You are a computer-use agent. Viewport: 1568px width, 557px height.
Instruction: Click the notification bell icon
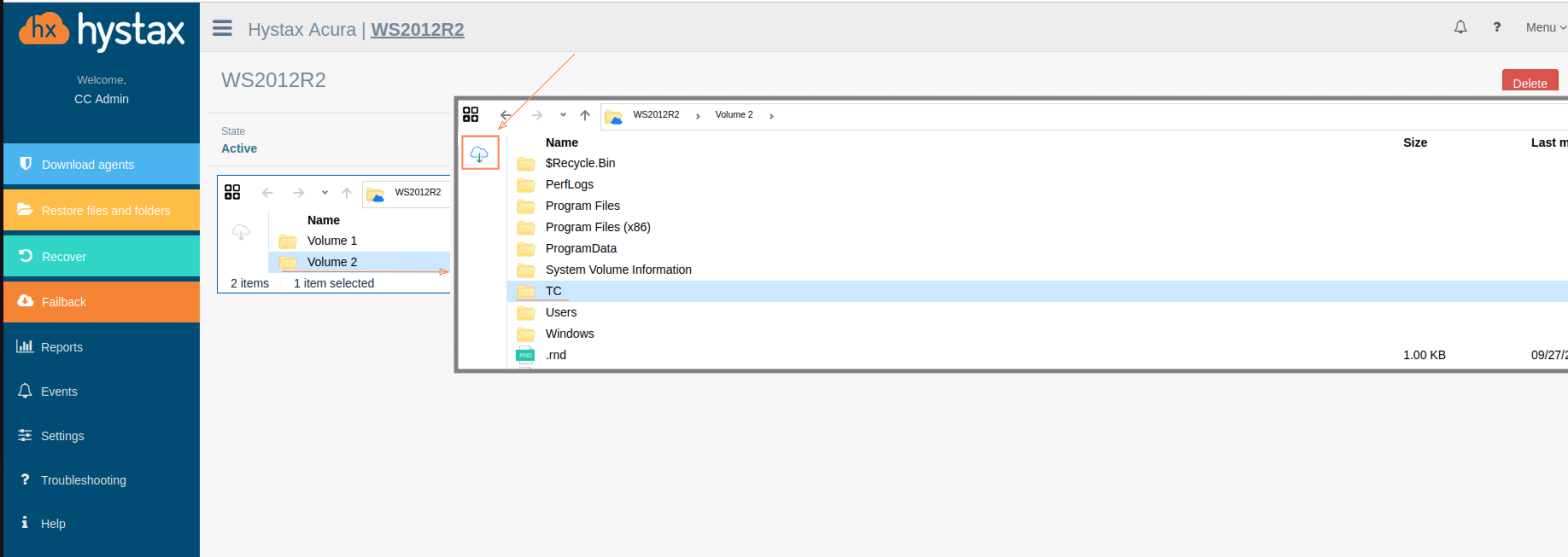tap(1460, 27)
